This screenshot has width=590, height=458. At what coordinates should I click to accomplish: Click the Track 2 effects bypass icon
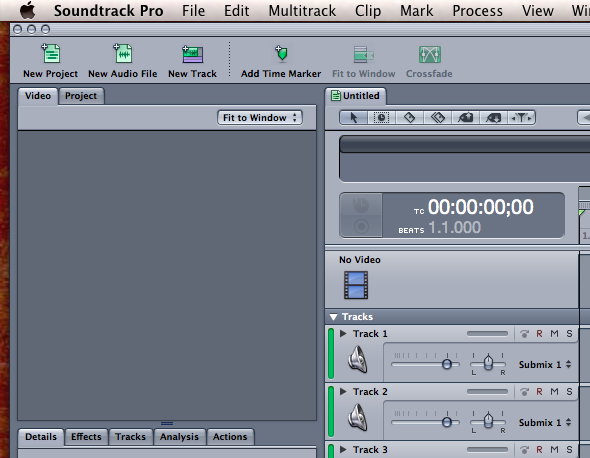click(x=524, y=392)
